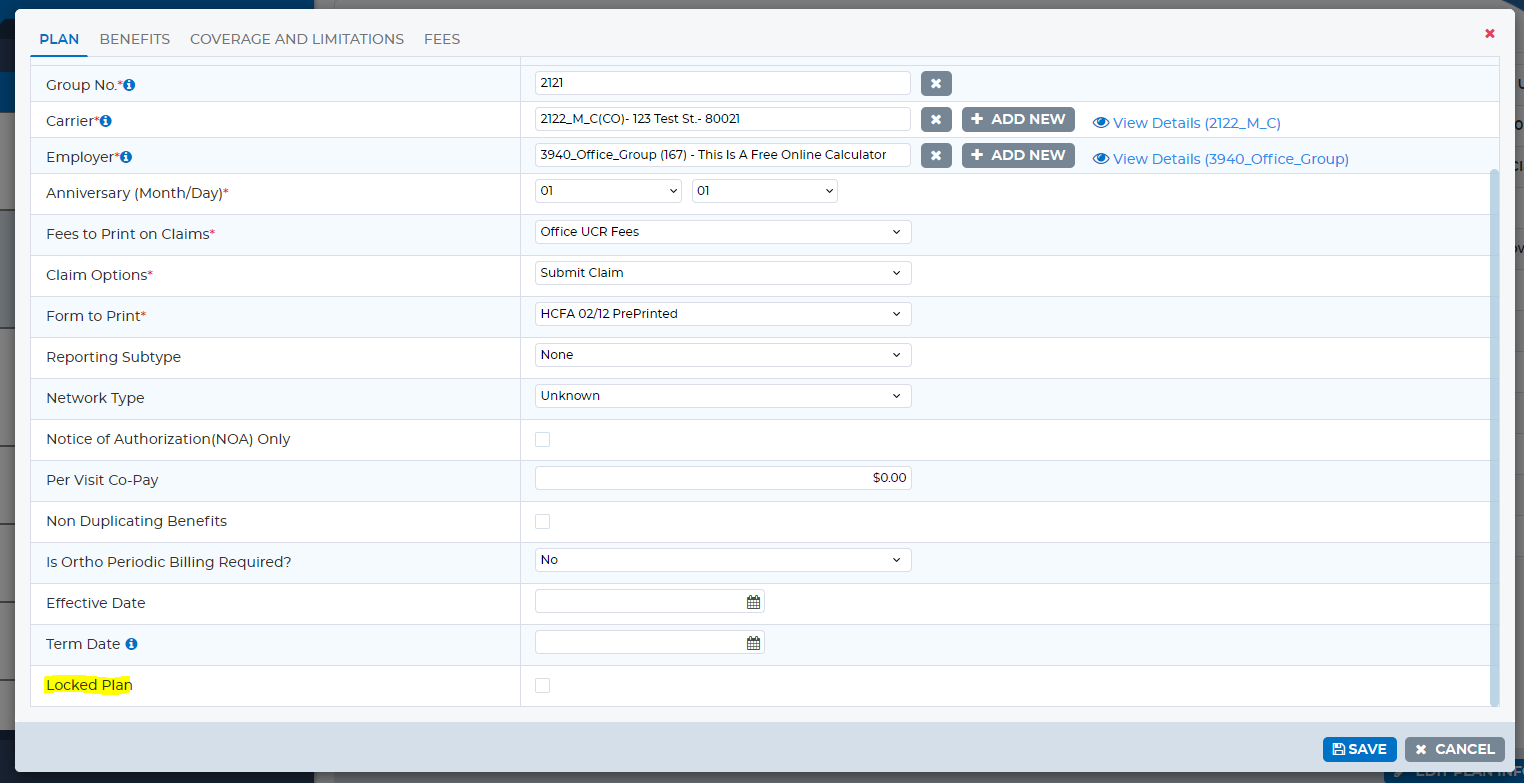Close the dialog with the red X
The height and width of the screenshot is (783, 1524).
coord(1490,33)
